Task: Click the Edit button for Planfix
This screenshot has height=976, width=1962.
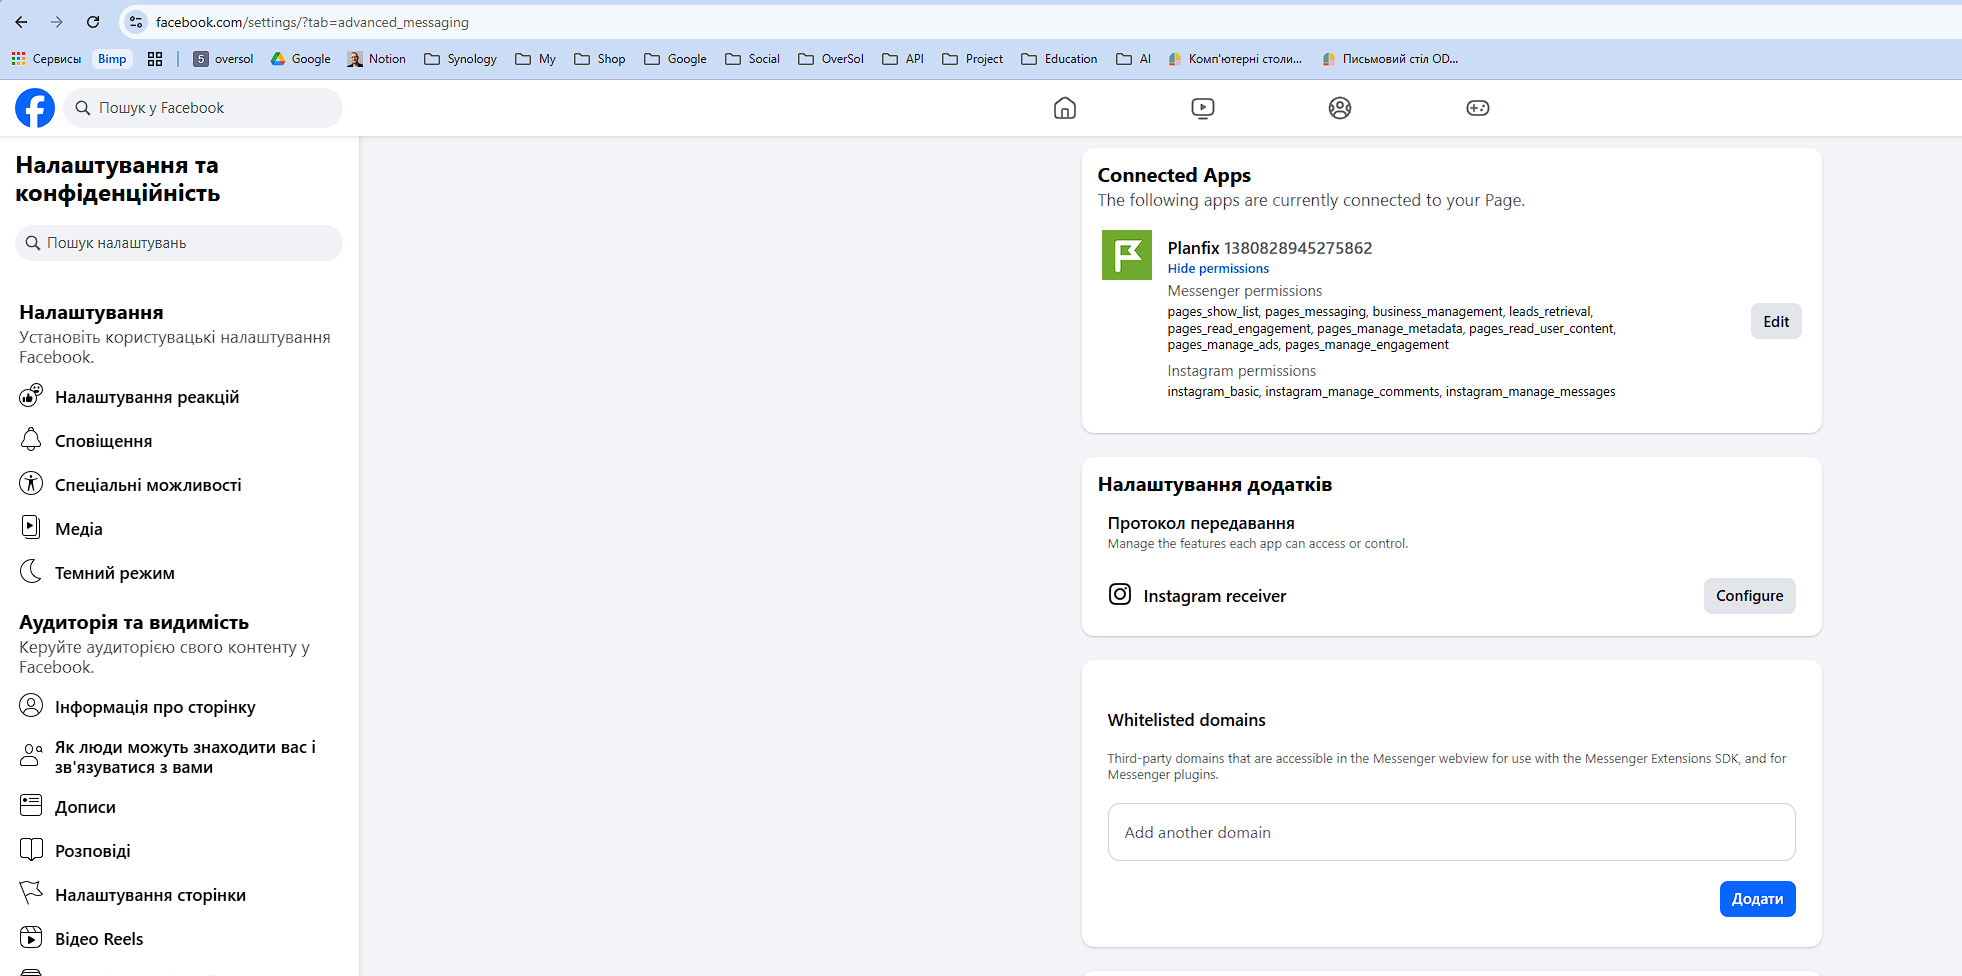Action: click(1776, 321)
